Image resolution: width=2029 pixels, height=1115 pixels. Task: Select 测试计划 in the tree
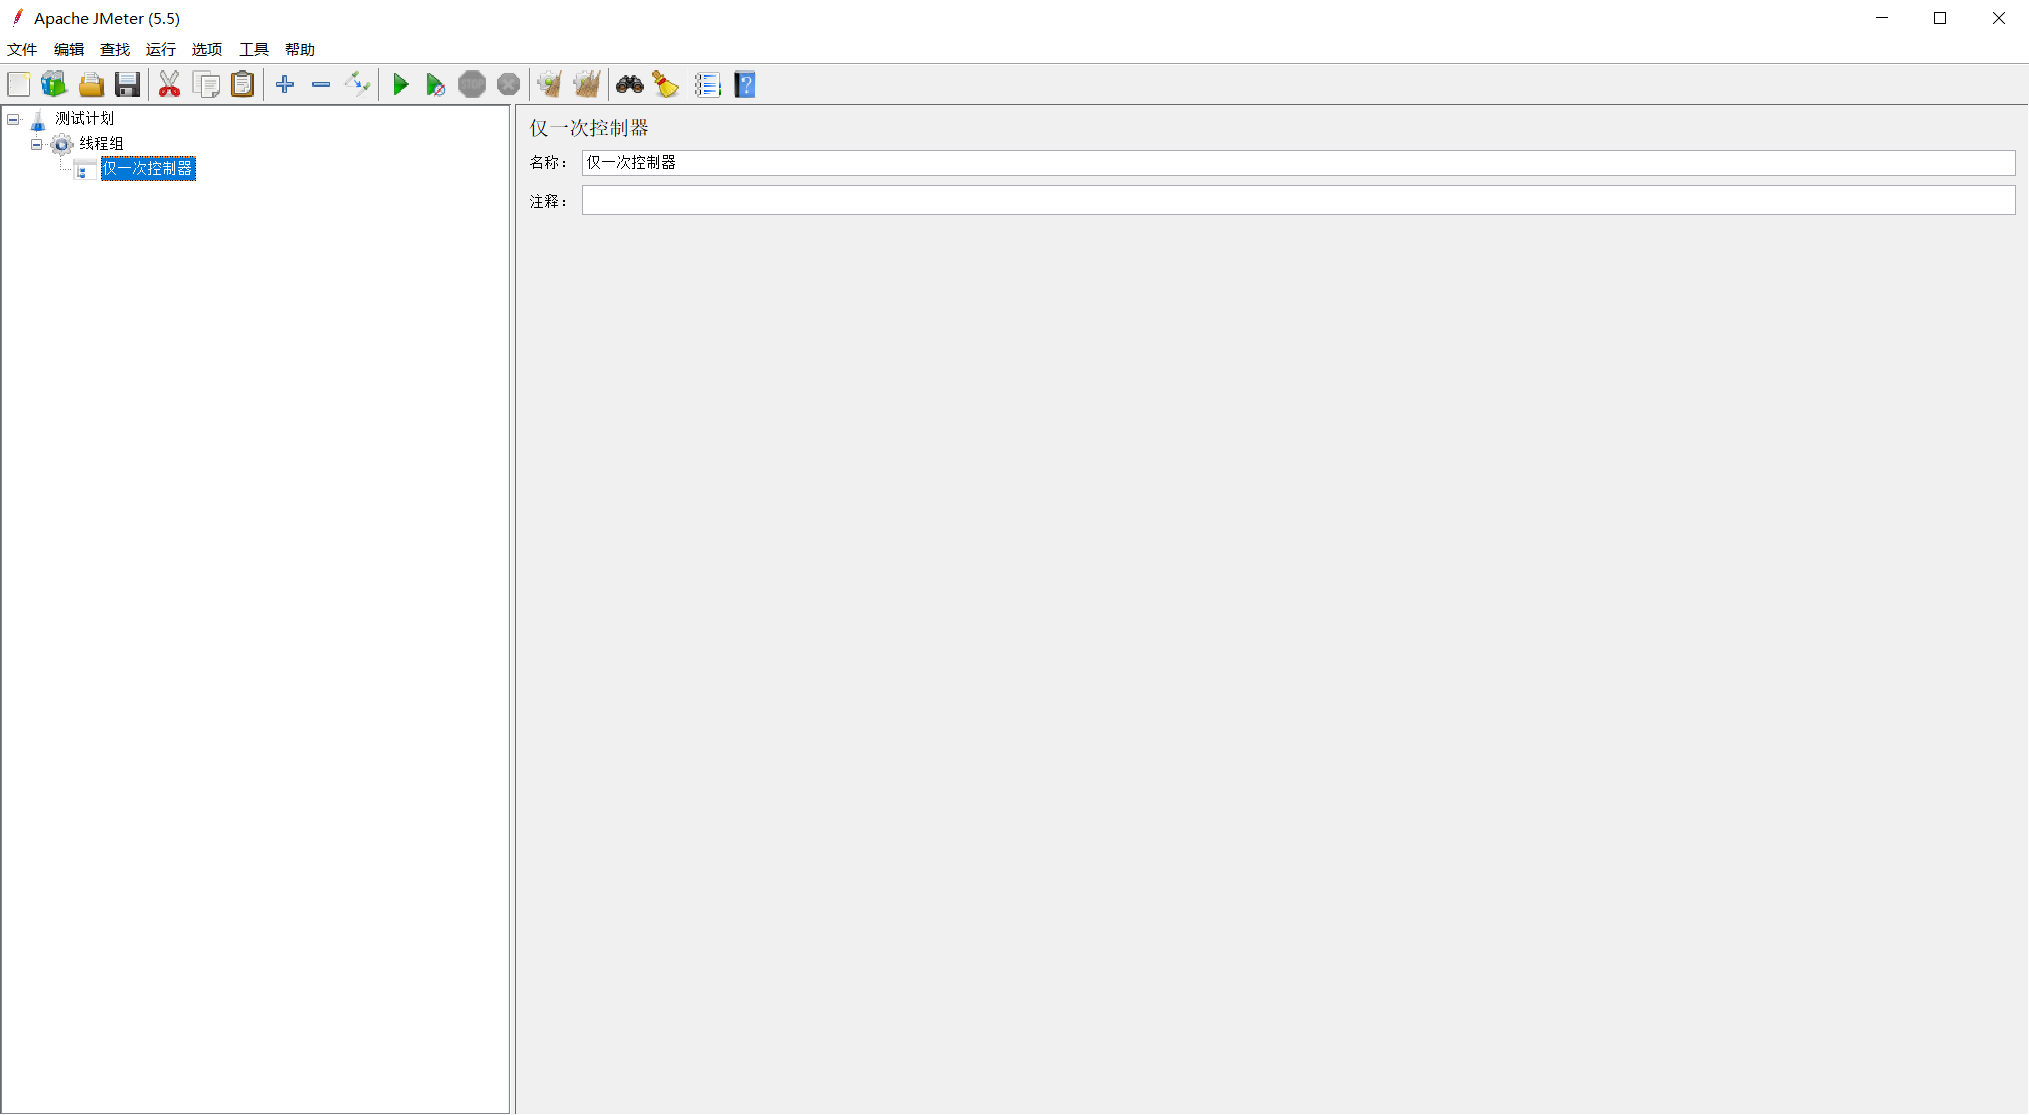(x=85, y=119)
